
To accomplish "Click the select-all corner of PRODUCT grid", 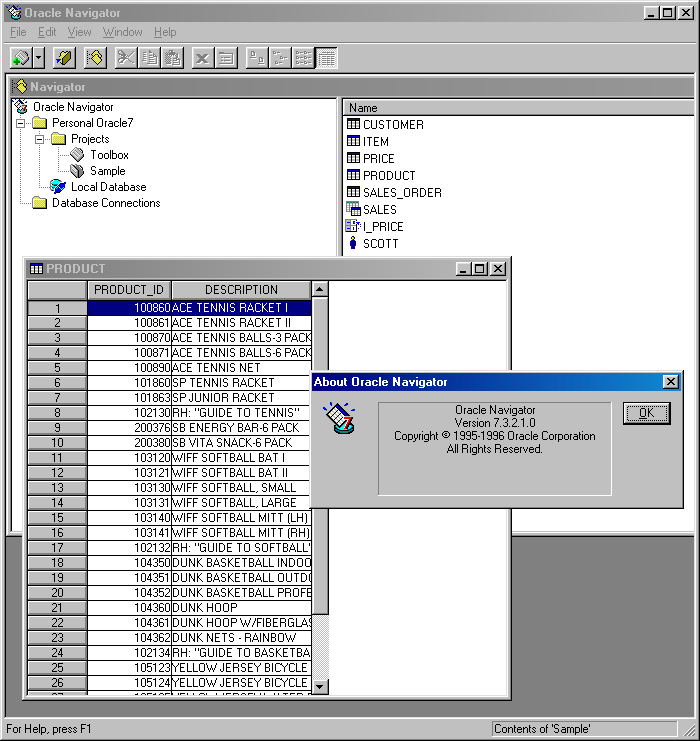I will [57, 290].
